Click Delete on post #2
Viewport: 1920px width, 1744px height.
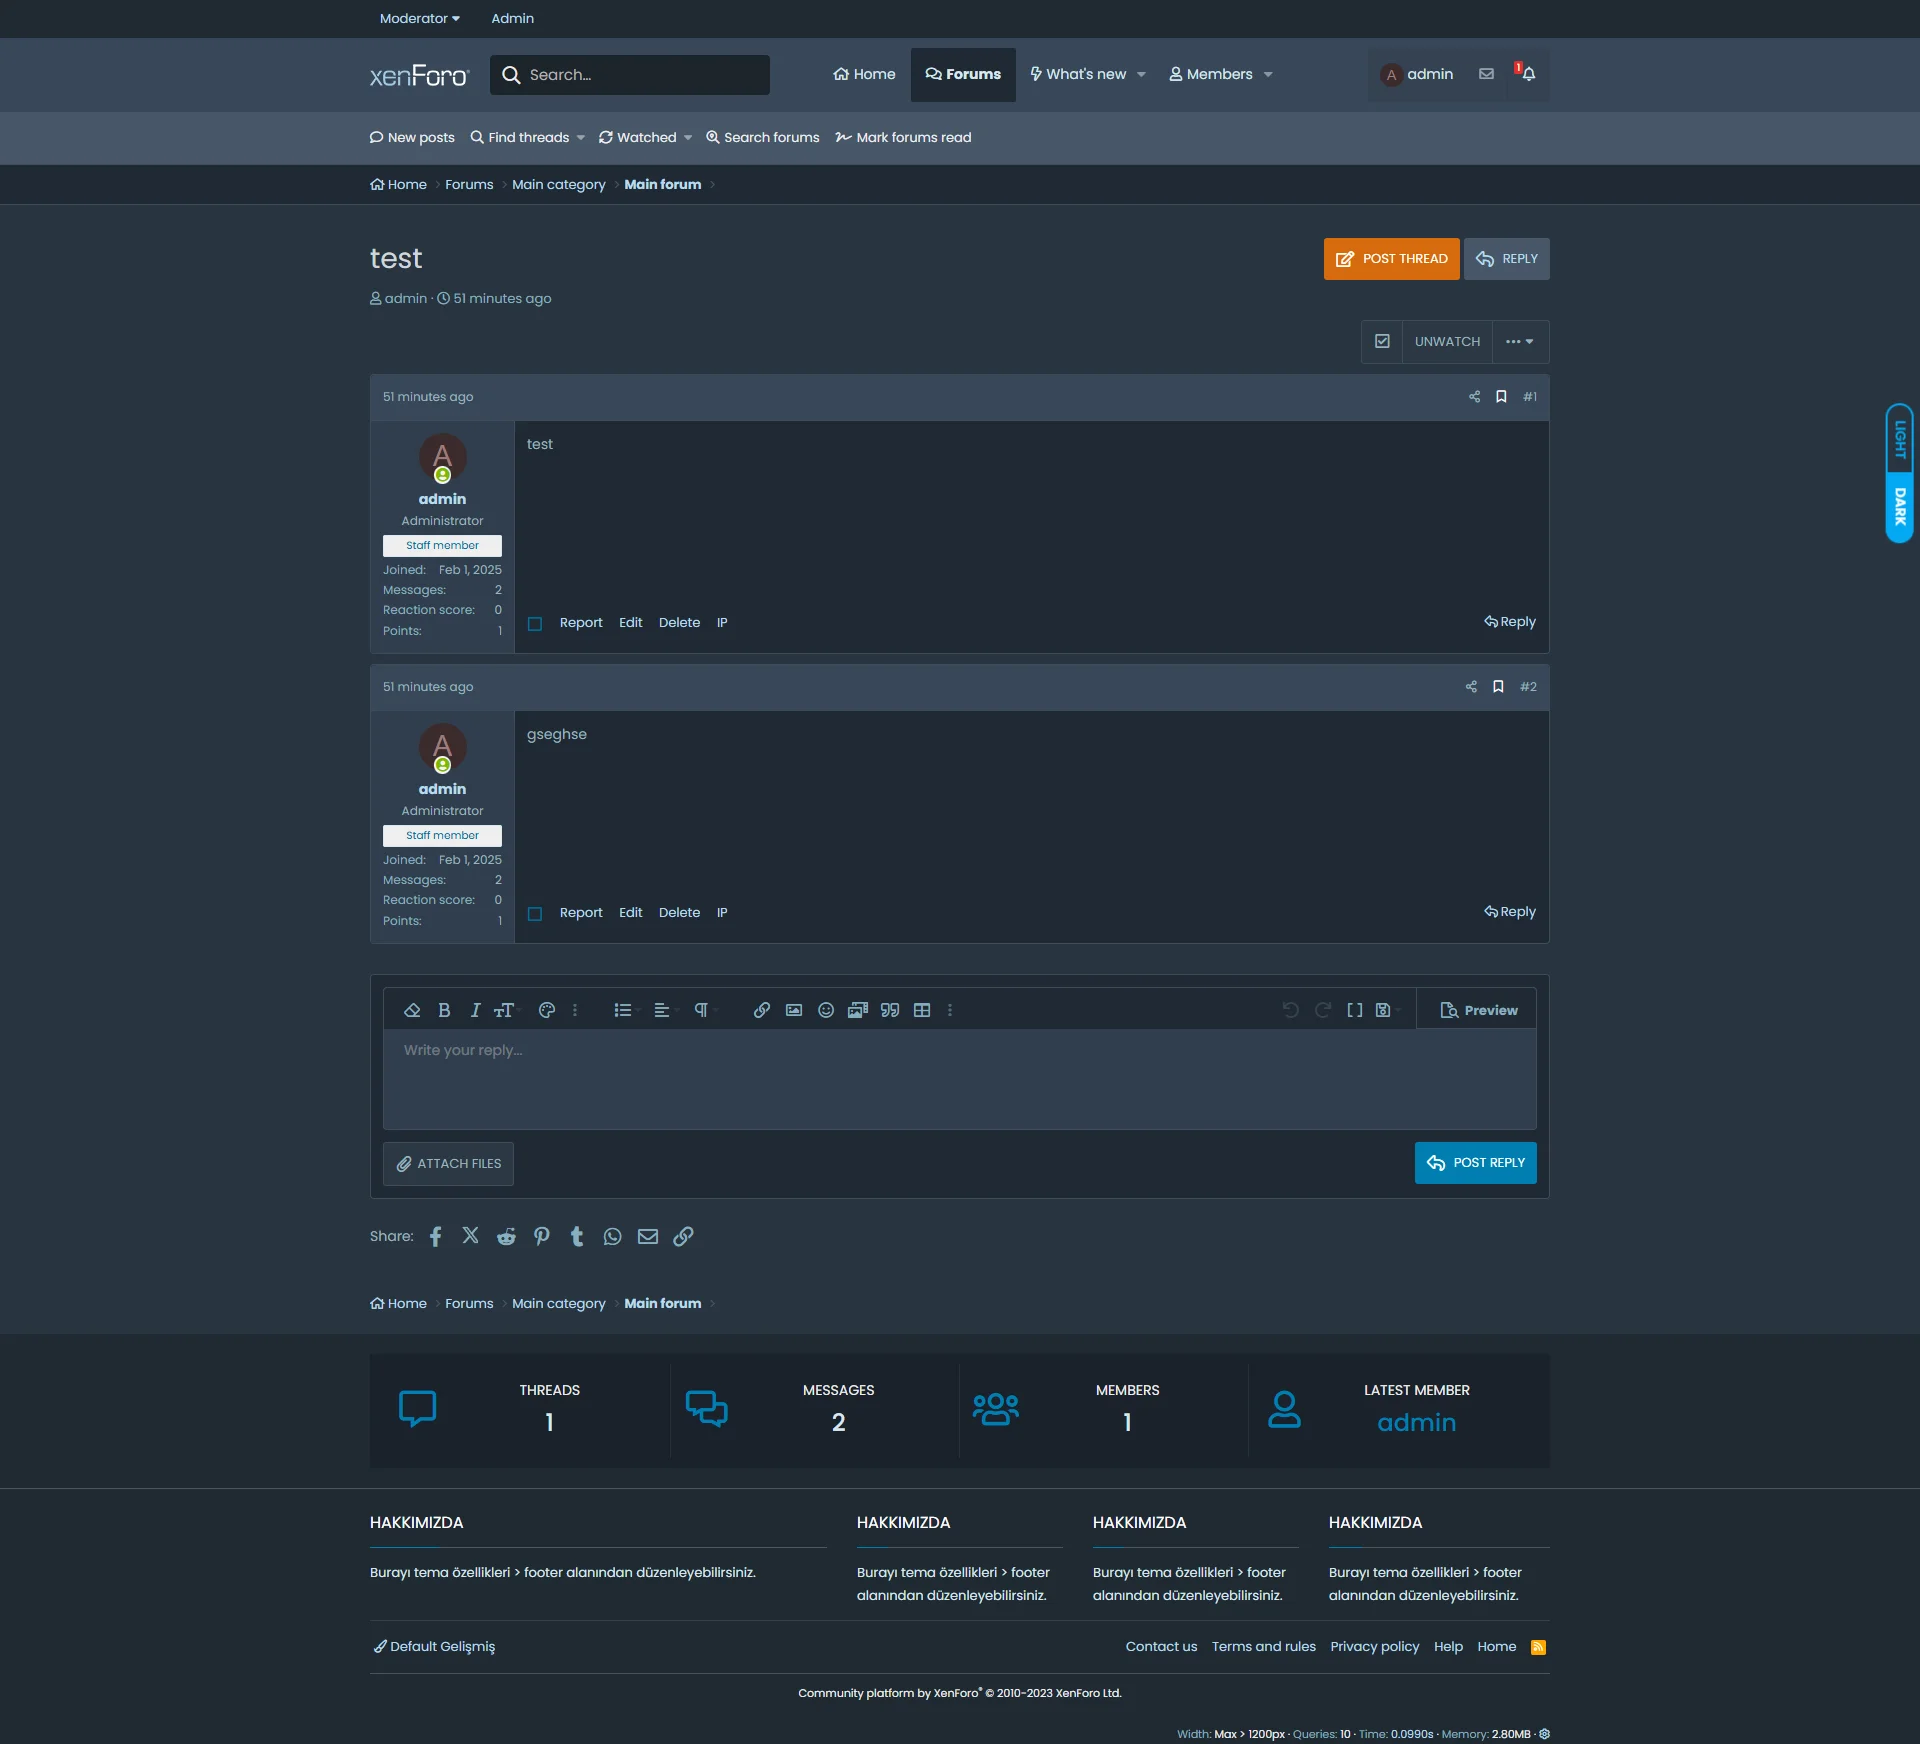(679, 913)
